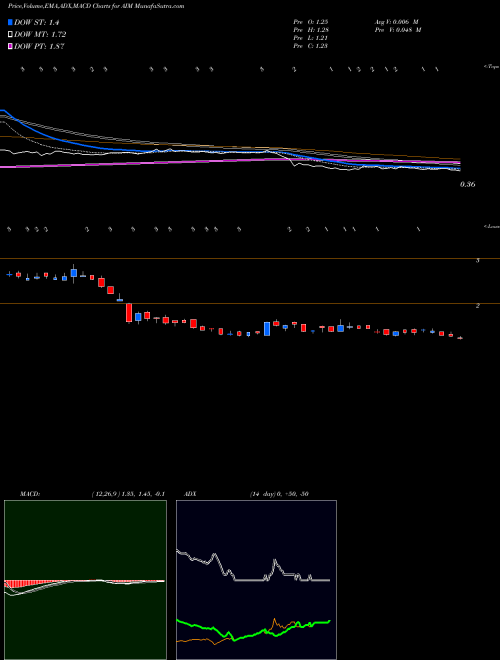Click the MACD '(12,26,9) 1.33, 1.45, -0.1' values
The width and height of the screenshot is (500, 660).
pos(128,494)
